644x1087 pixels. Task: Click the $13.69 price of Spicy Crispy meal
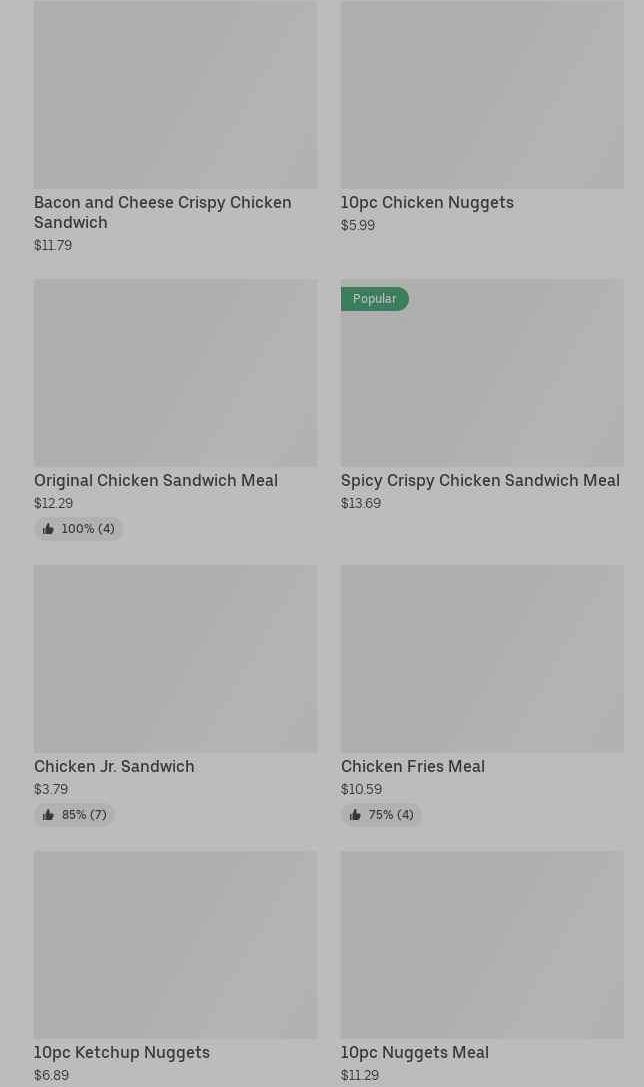(x=360, y=503)
